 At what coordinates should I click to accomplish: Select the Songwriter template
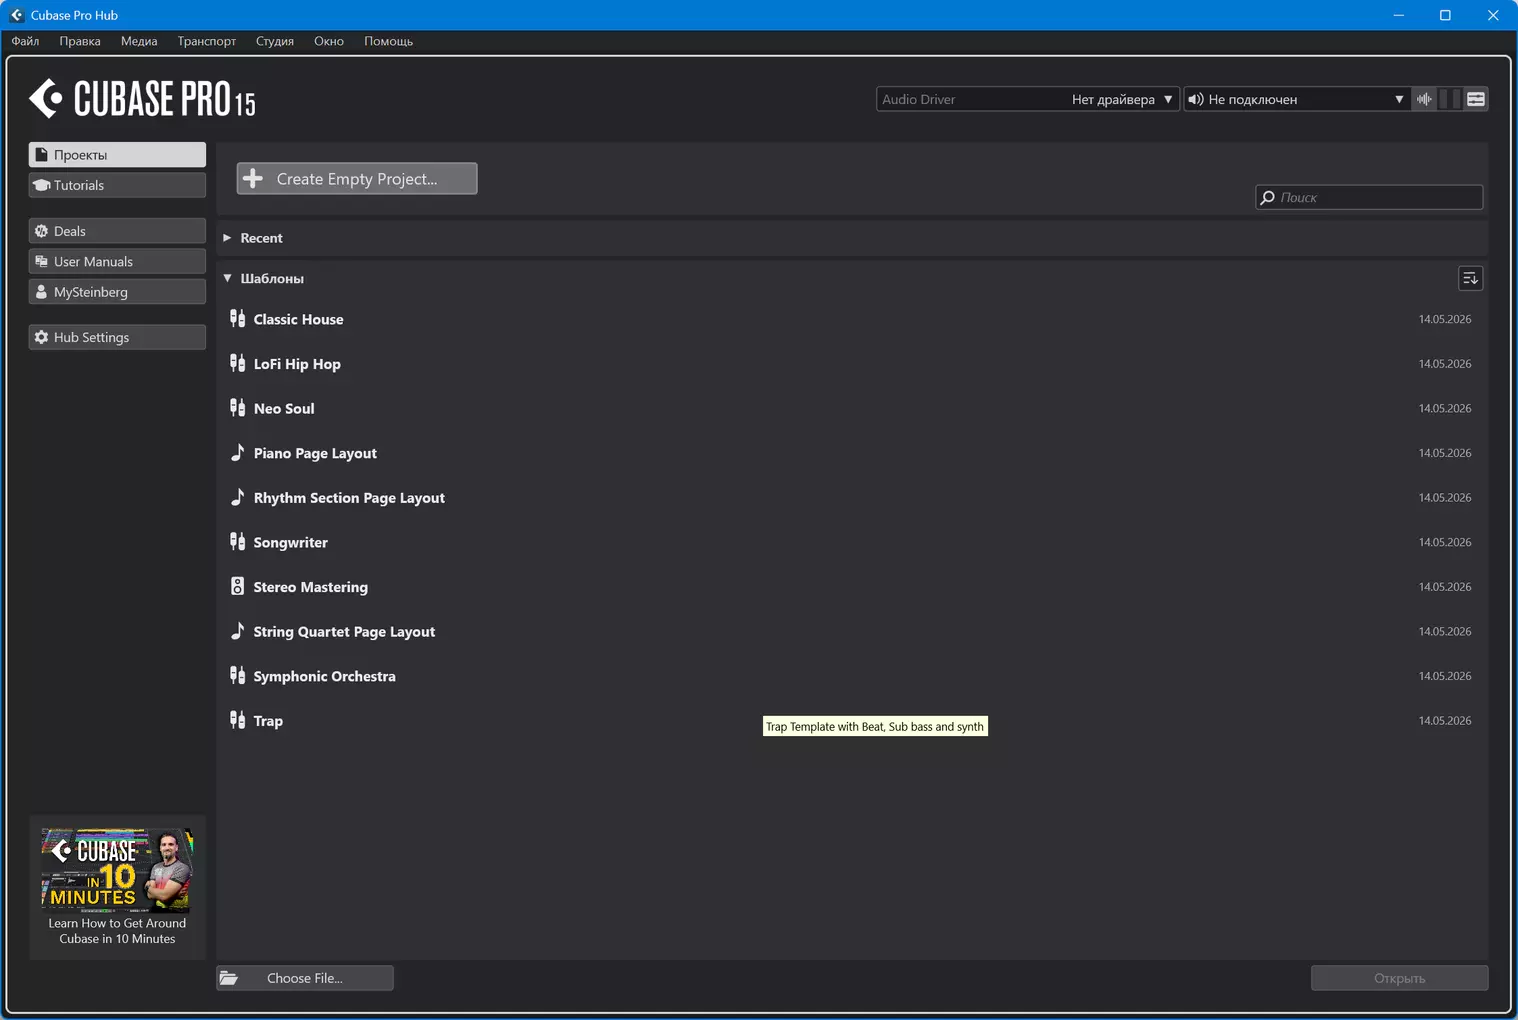pos(291,542)
